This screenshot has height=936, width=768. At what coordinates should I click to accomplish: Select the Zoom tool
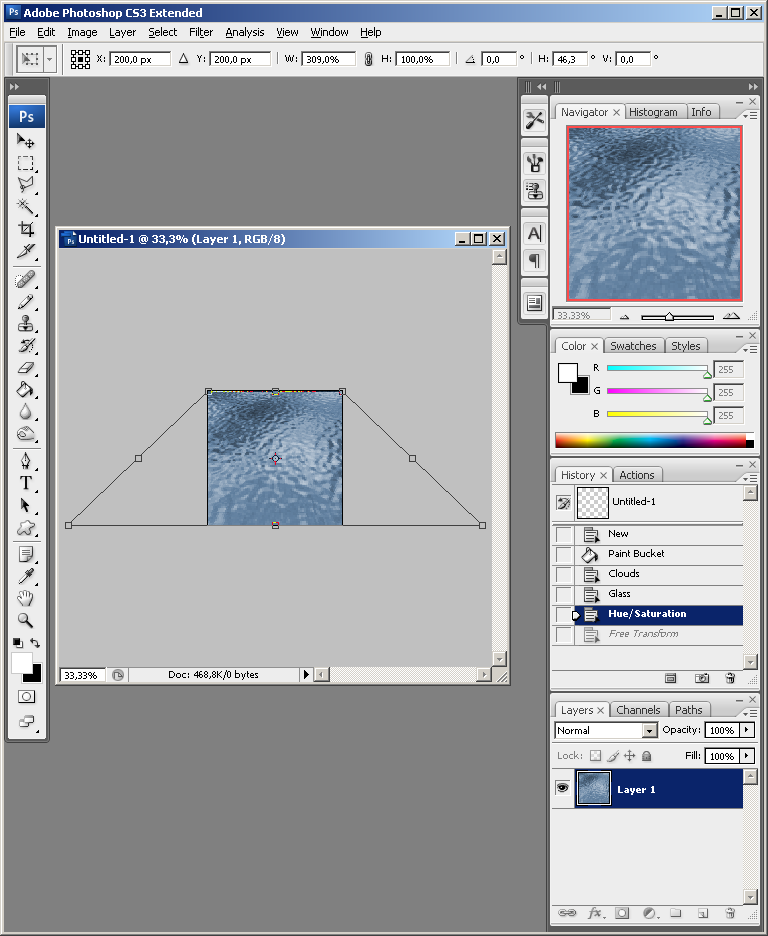26,620
